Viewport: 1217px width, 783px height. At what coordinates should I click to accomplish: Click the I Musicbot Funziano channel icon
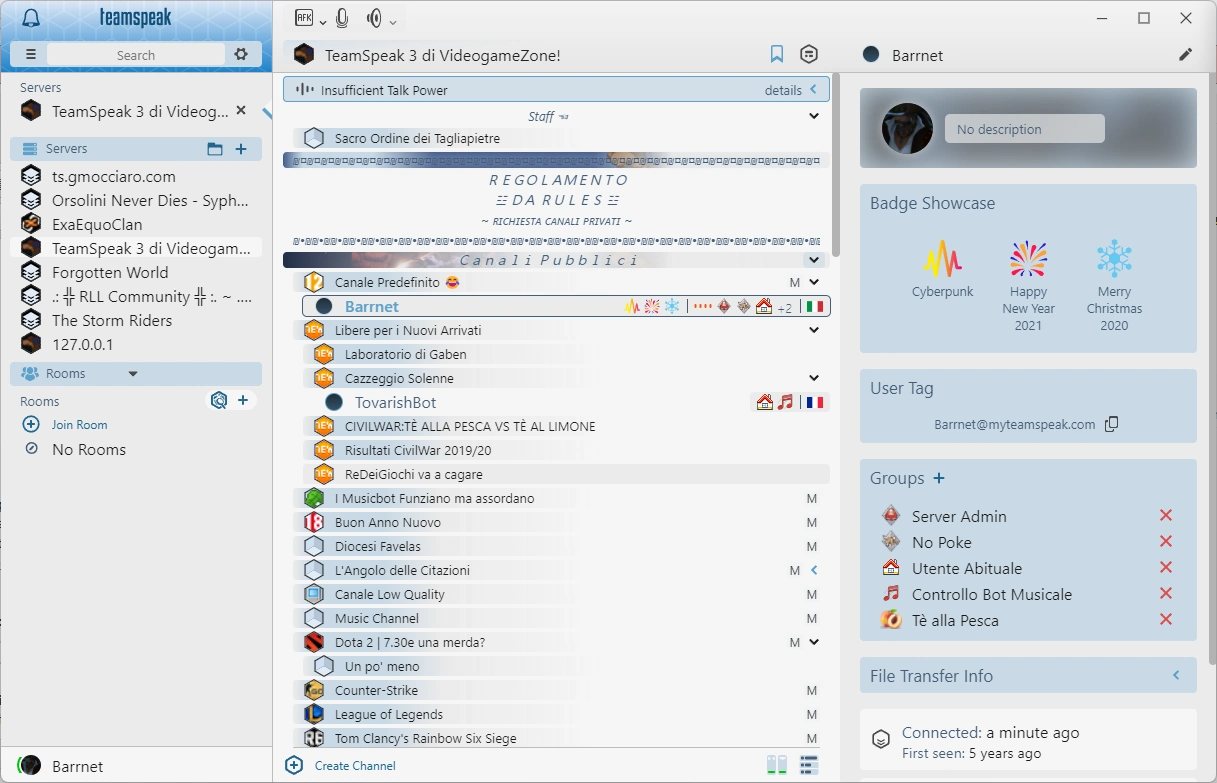pos(313,498)
